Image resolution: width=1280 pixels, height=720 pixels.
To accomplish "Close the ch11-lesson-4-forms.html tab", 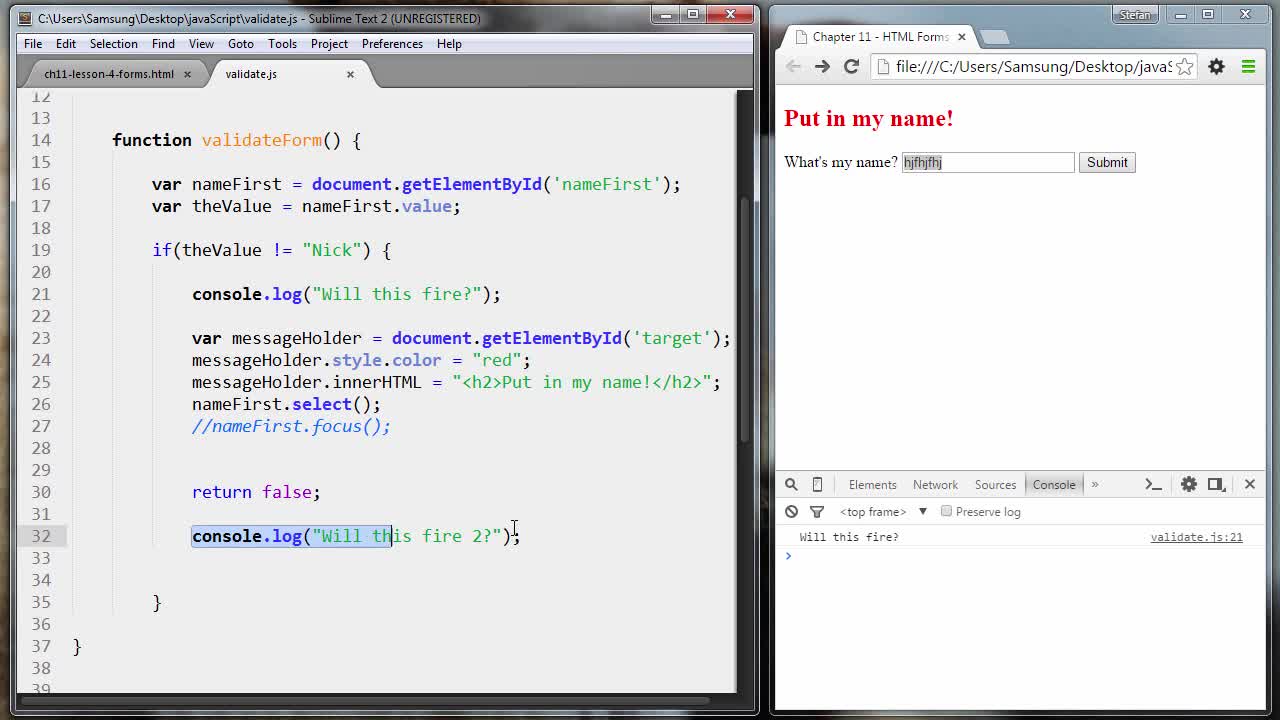I will tap(187, 74).
